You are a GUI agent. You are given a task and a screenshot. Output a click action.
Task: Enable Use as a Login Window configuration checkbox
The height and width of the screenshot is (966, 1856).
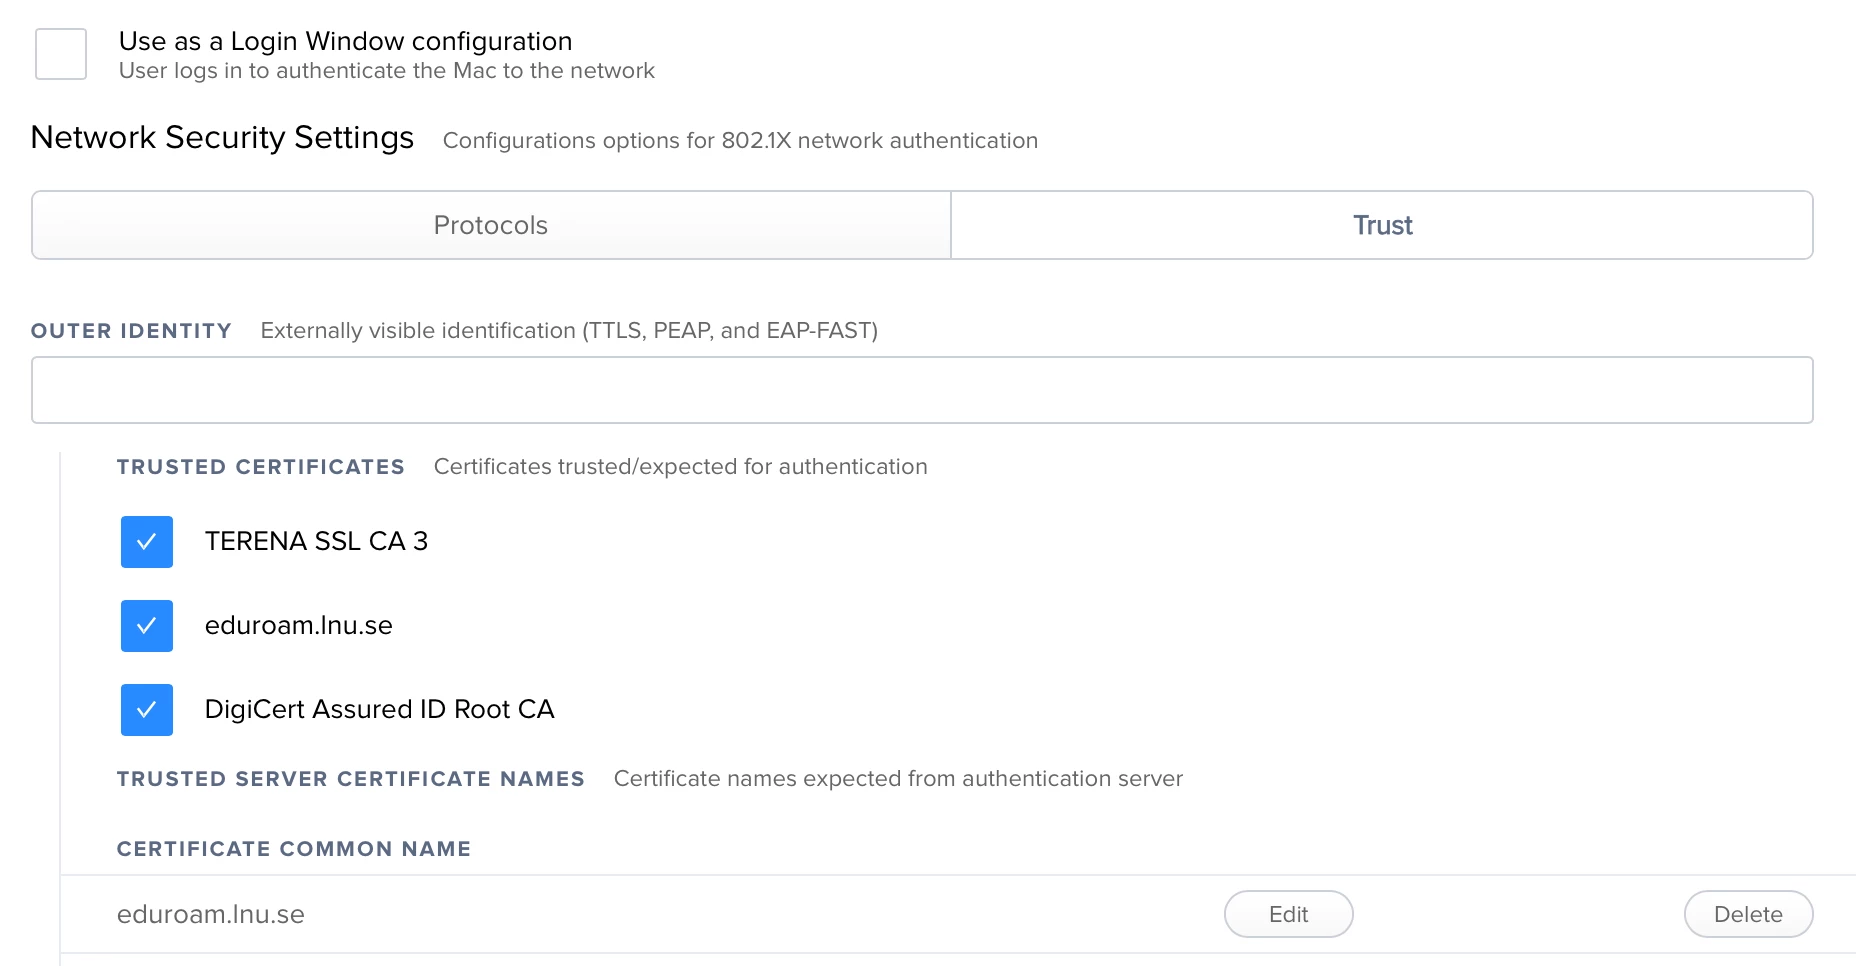(x=61, y=54)
